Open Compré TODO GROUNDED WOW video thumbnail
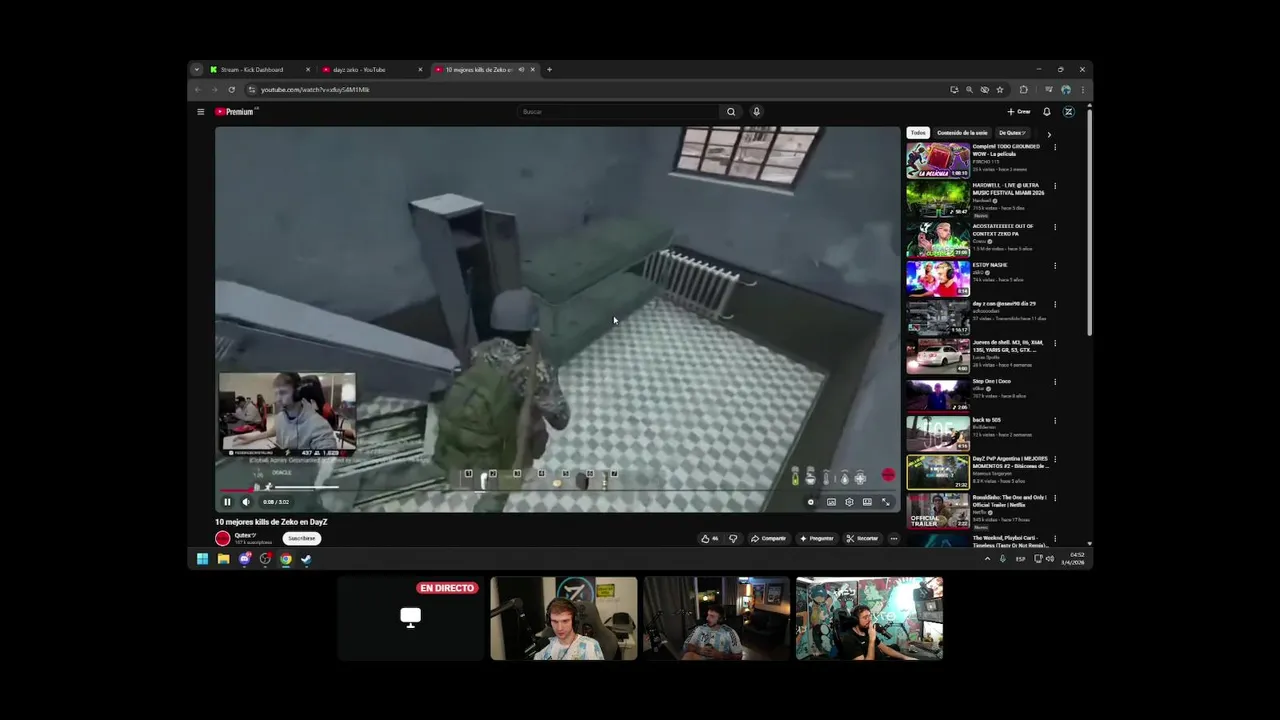This screenshot has width=1280, height=720. coord(938,160)
